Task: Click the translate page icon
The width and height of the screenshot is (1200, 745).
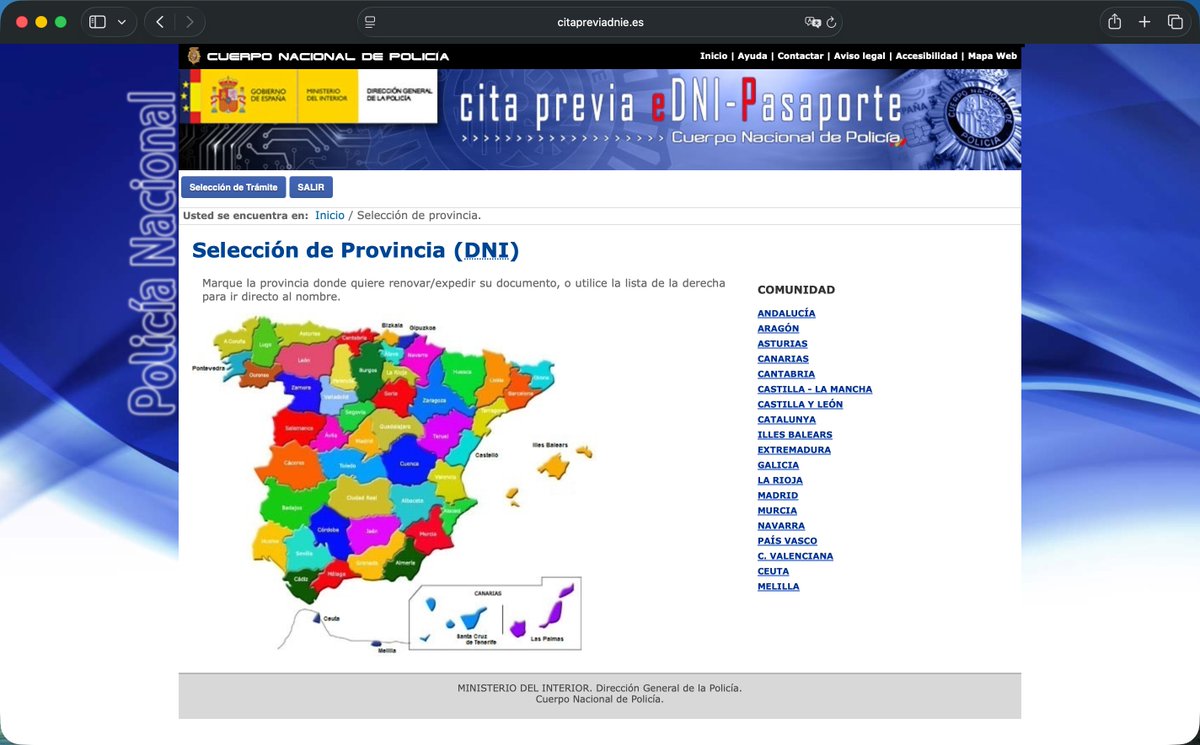Action: tap(813, 22)
